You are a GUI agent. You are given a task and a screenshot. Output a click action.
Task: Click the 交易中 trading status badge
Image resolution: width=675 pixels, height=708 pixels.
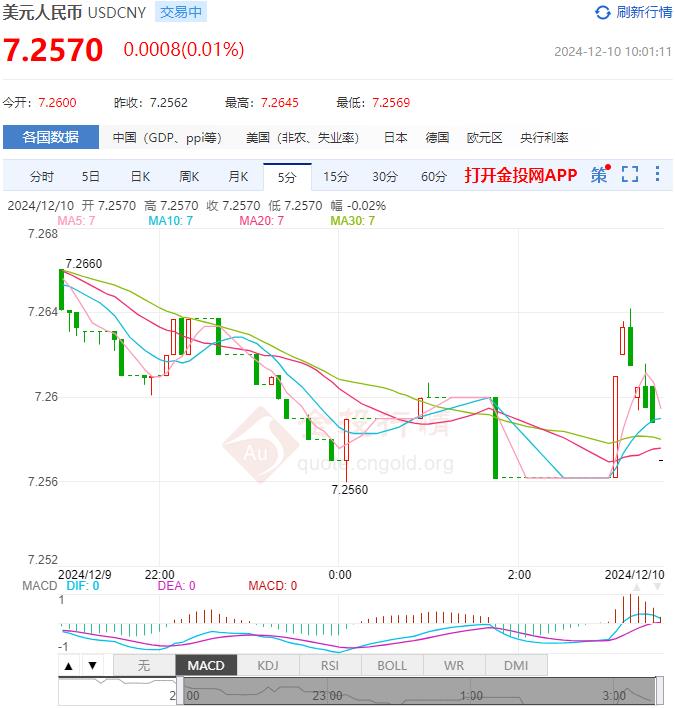[x=181, y=12]
